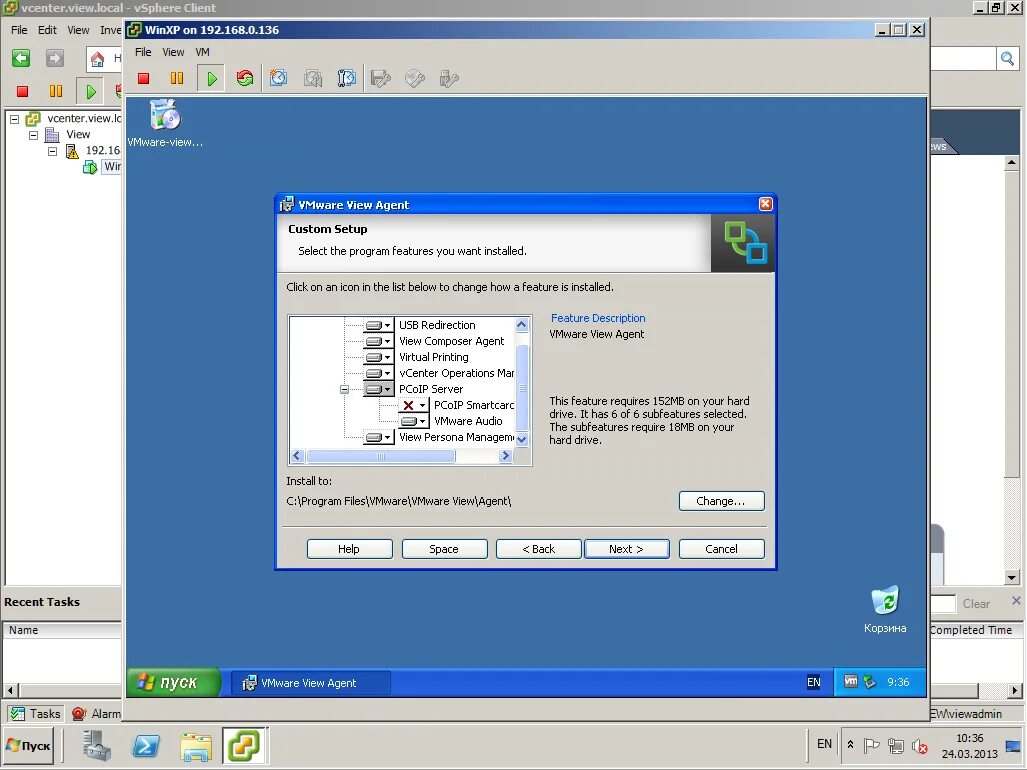The image size is (1027, 770).
Task: Open the пуск start menu in WinXP
Action: tap(173, 682)
